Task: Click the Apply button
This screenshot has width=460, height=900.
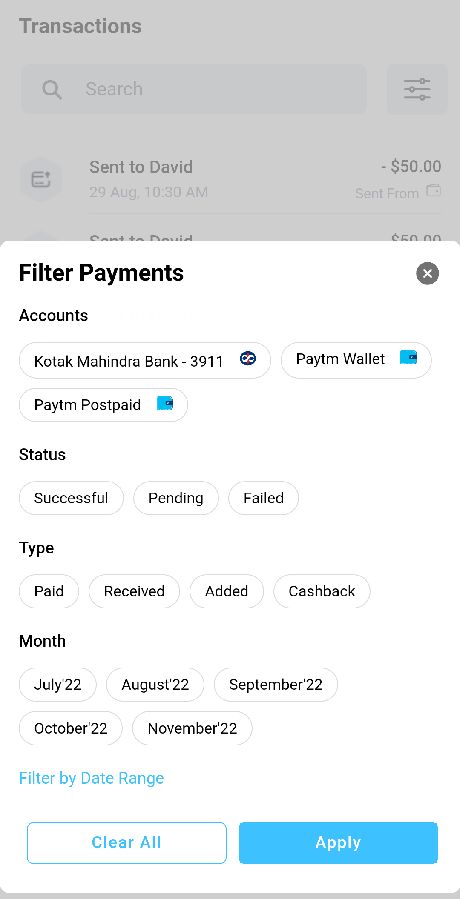Action: click(x=338, y=843)
